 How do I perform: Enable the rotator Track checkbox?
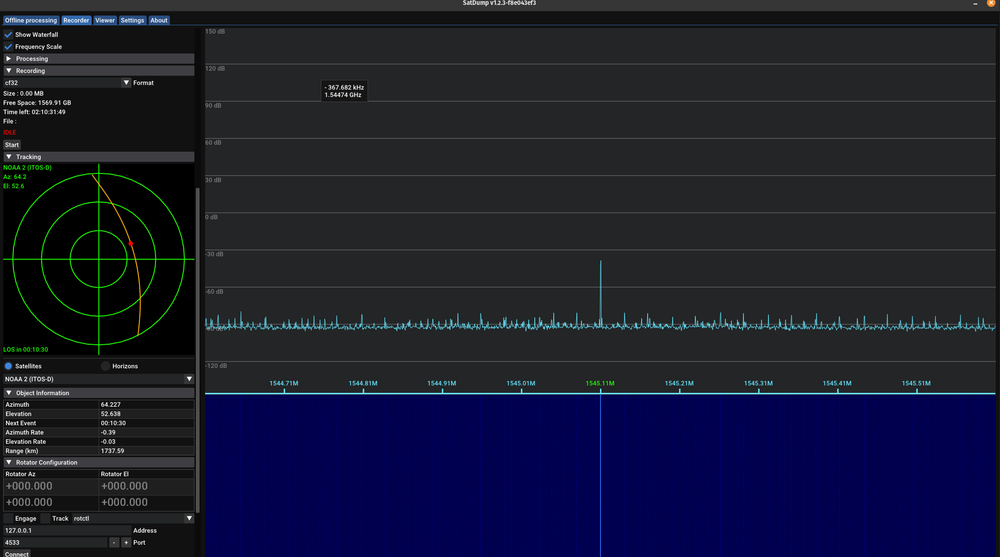46,518
